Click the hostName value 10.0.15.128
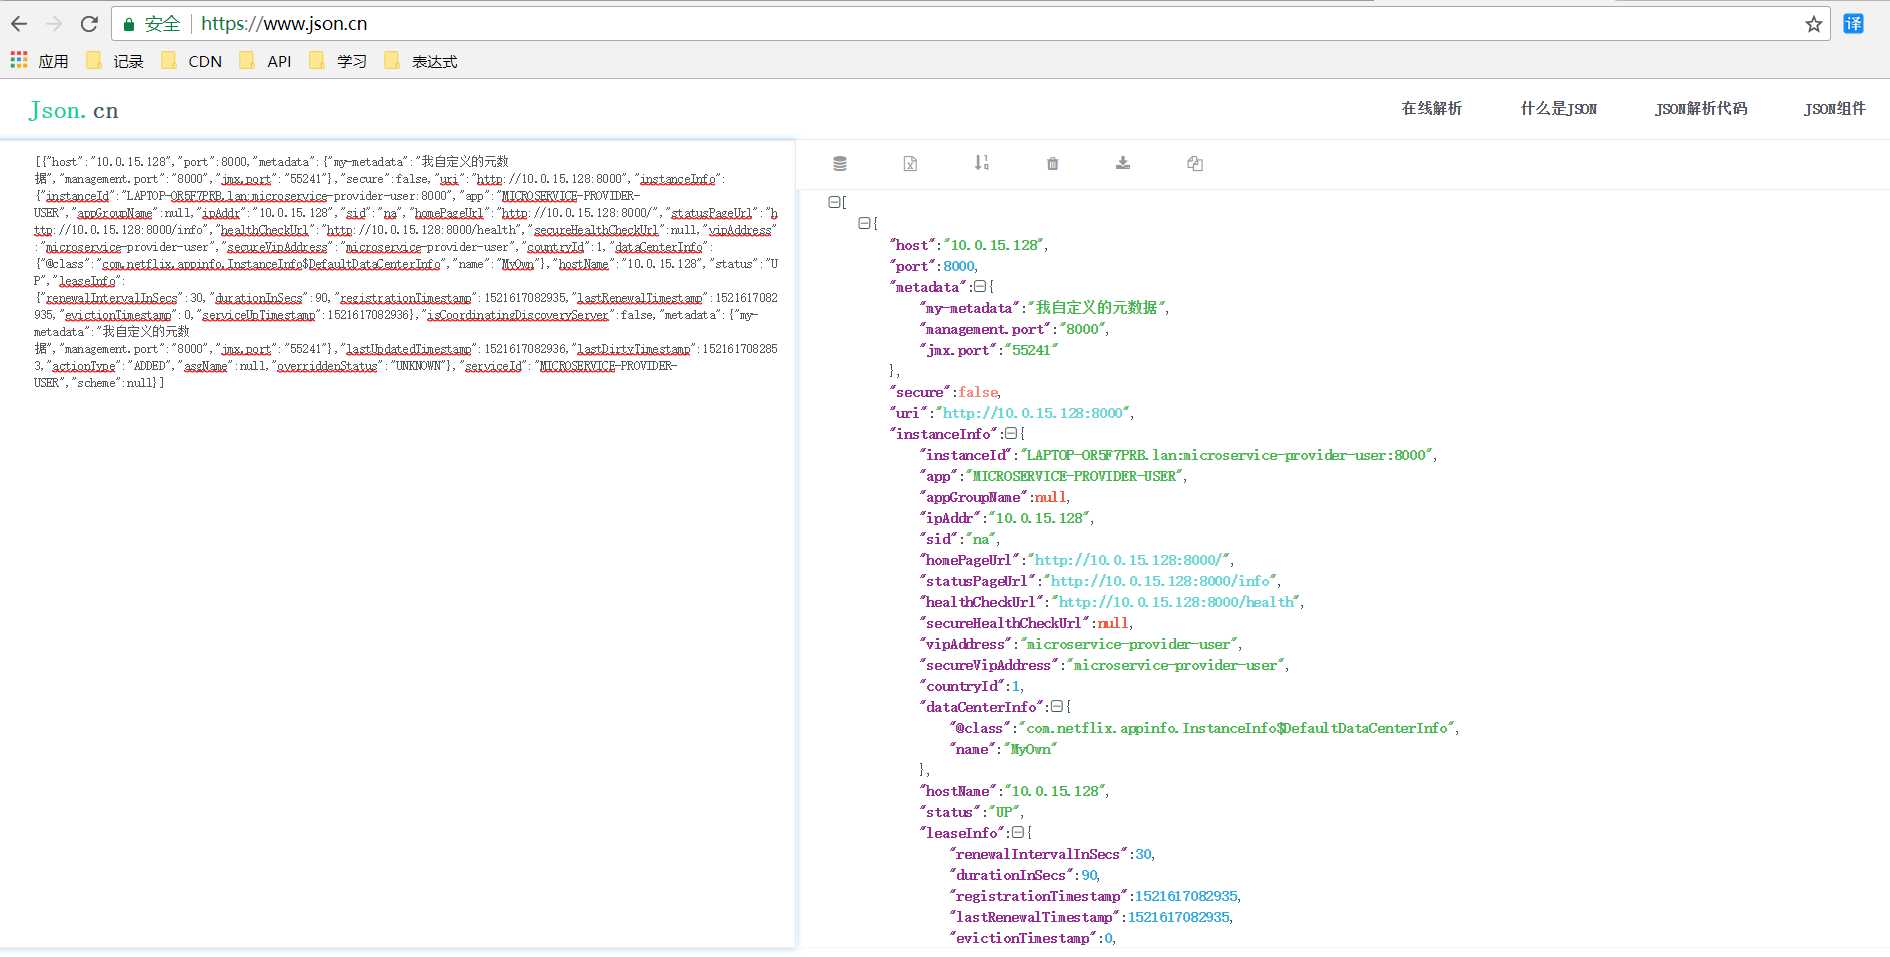 (1055, 791)
